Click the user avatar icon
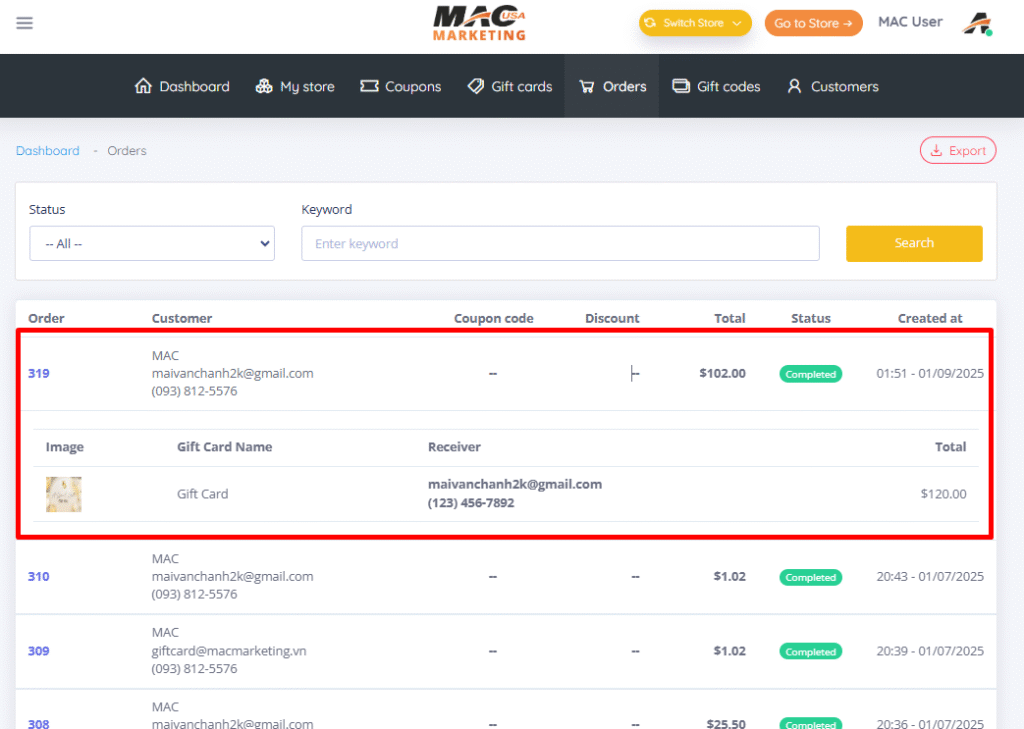This screenshot has width=1024, height=729. [977, 24]
